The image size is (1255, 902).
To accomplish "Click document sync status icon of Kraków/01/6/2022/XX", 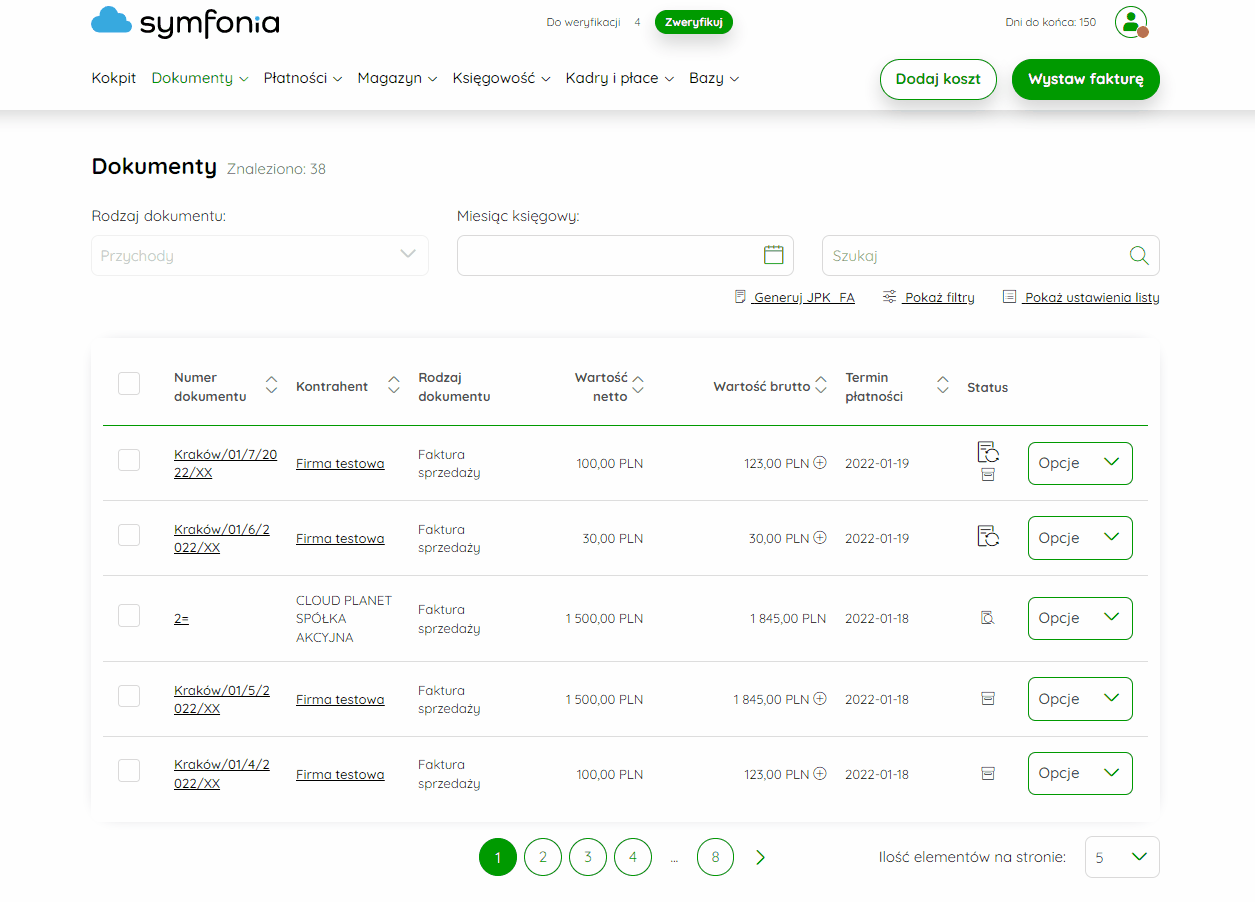I will coord(988,537).
